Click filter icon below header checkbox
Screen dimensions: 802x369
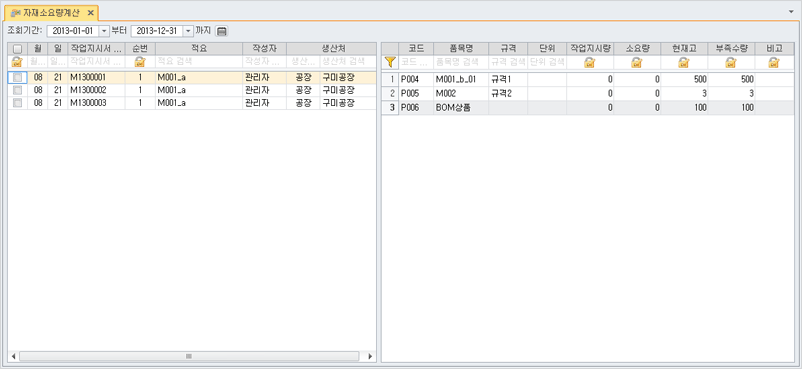coord(17,62)
